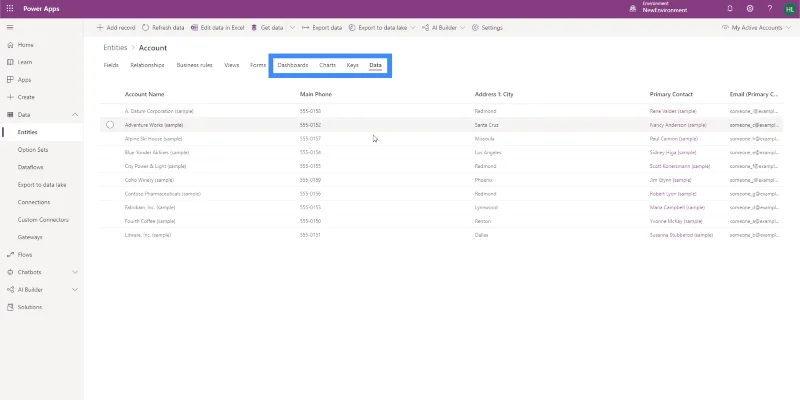
Task: Click the Apps grid icon in sidebar
Action: 10,80
